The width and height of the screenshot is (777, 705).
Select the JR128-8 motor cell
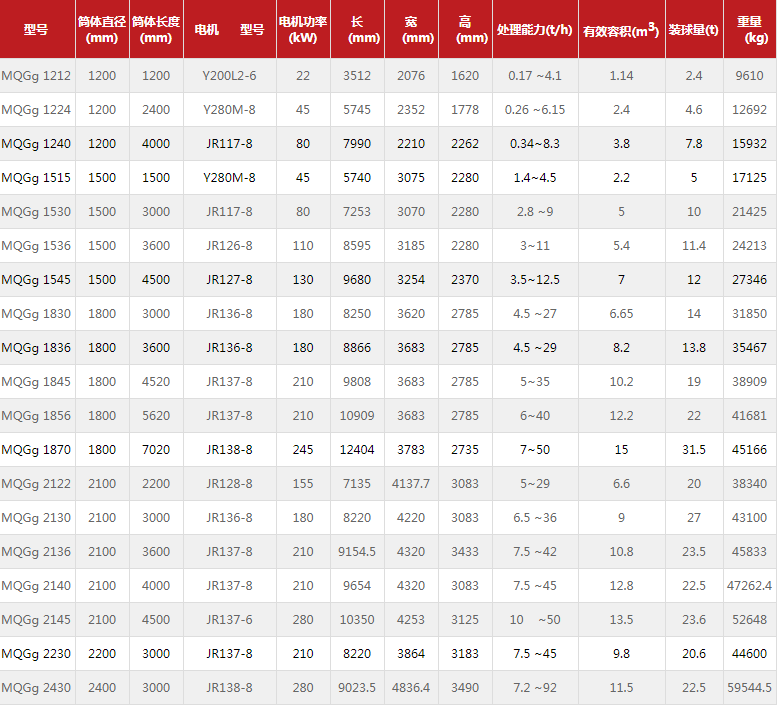229,484
